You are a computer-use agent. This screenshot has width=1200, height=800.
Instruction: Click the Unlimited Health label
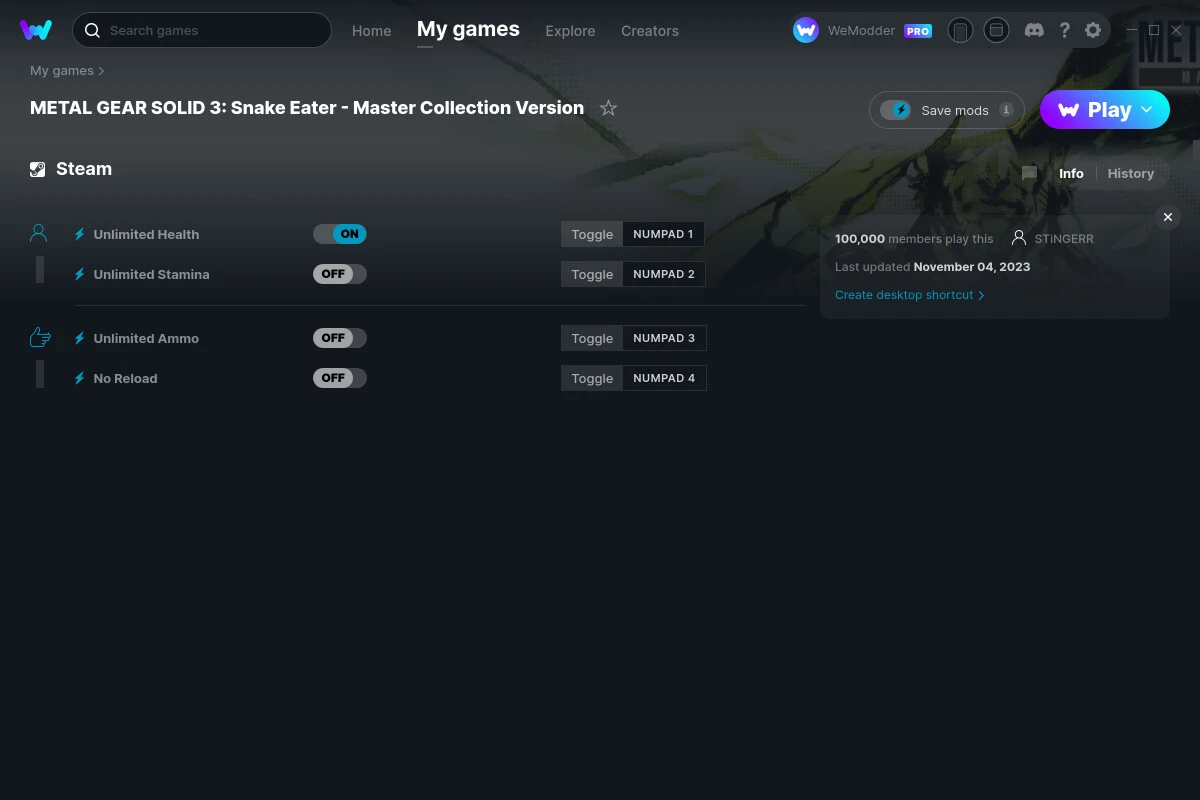pyautogui.click(x=146, y=234)
